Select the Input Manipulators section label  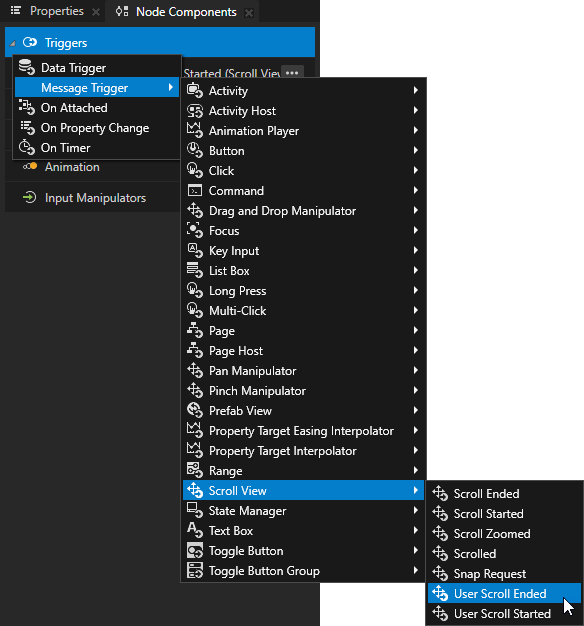(95, 198)
